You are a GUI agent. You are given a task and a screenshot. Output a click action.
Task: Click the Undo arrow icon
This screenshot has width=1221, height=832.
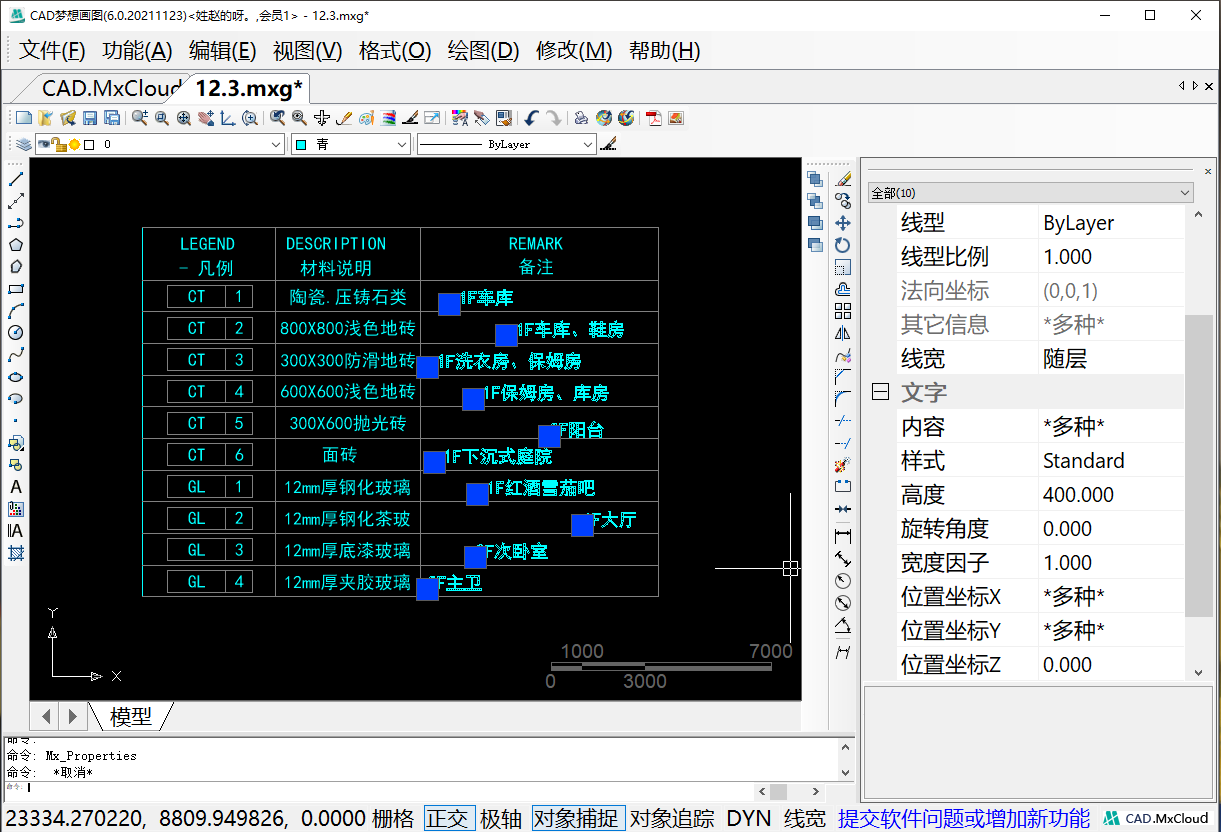pos(532,118)
